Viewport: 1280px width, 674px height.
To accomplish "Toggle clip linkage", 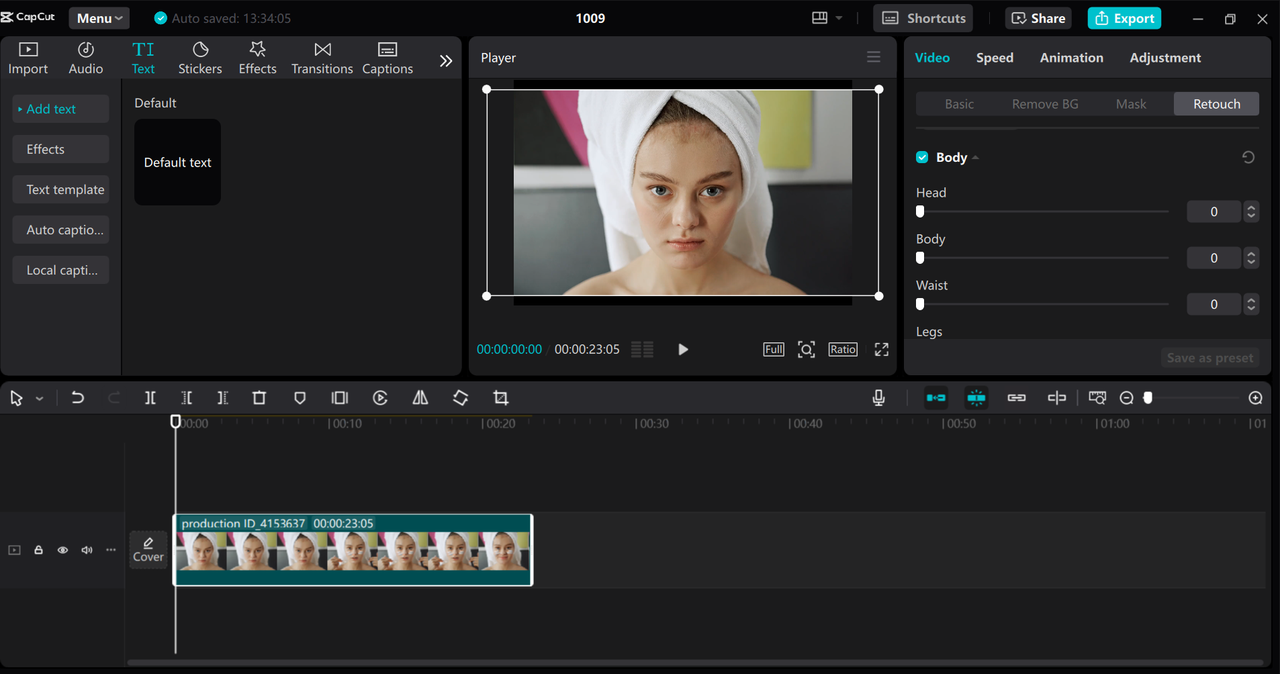I will [1016, 398].
